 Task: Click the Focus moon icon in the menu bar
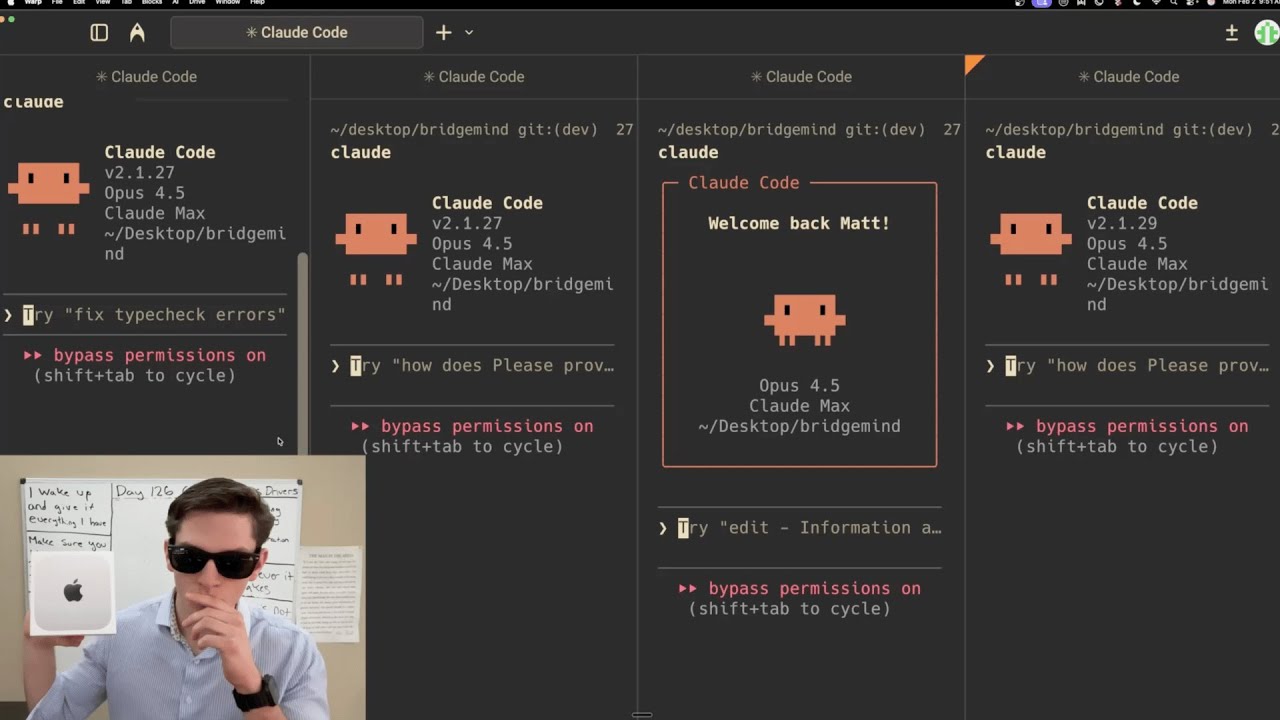click(1137, 3)
